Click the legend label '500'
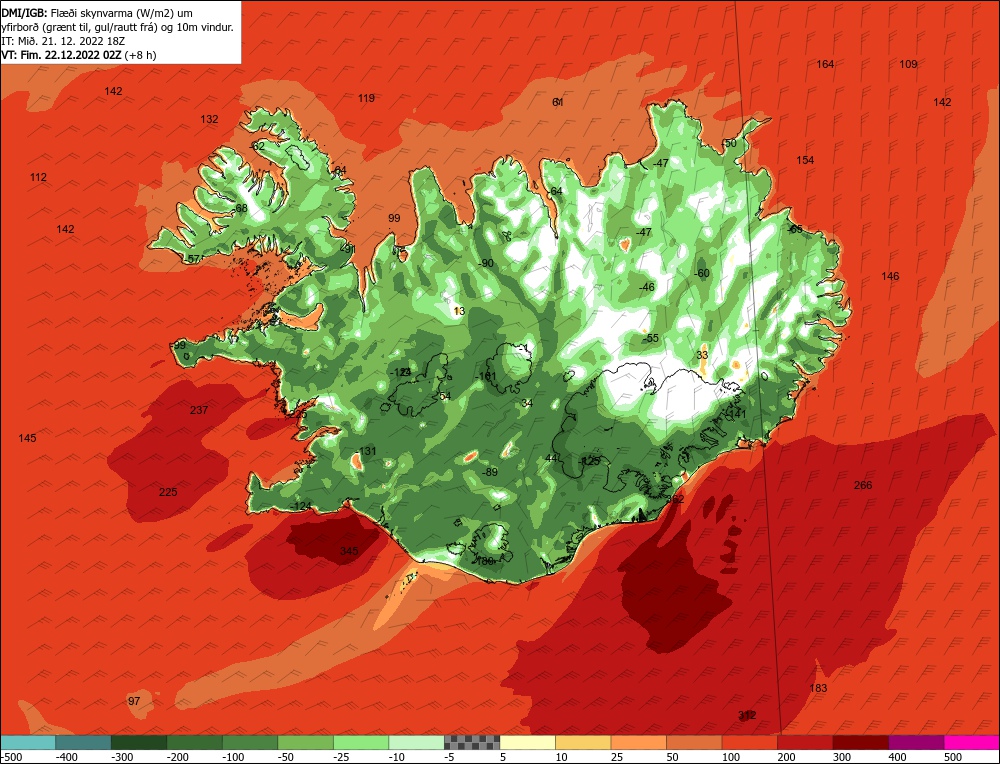Viewport: 1000px width, 764px height. tap(953, 757)
